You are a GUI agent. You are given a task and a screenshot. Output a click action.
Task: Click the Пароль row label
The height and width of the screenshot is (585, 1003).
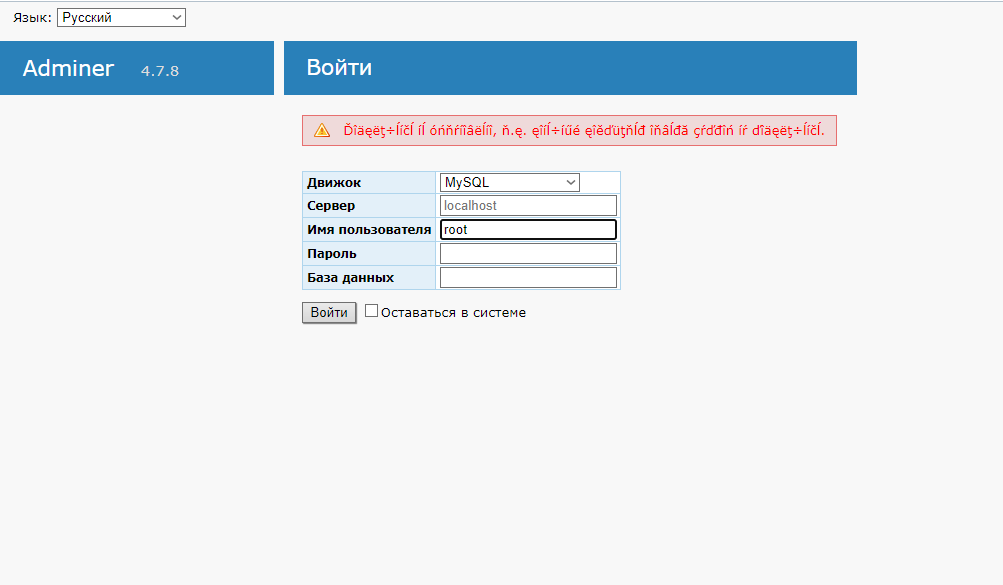pyautogui.click(x=332, y=254)
